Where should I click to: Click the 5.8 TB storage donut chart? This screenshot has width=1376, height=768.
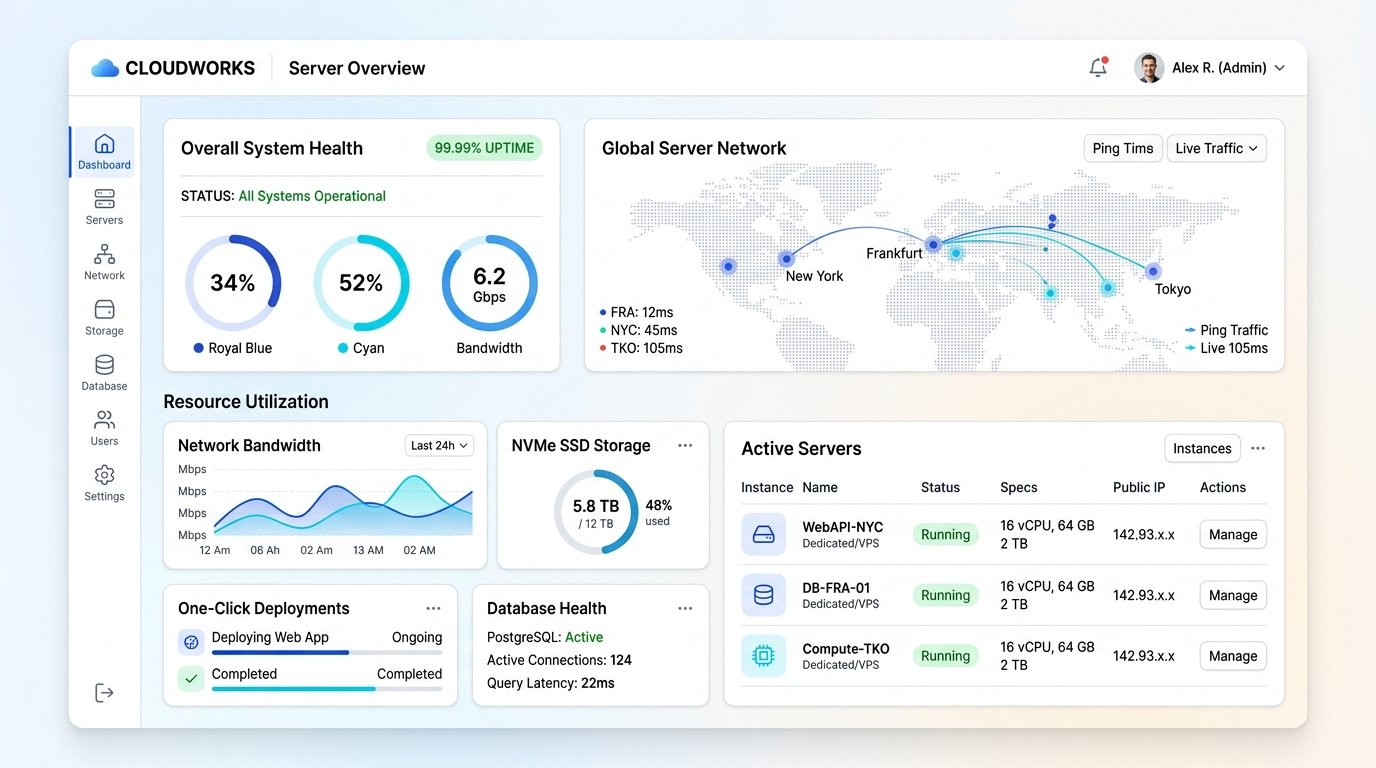pos(596,512)
